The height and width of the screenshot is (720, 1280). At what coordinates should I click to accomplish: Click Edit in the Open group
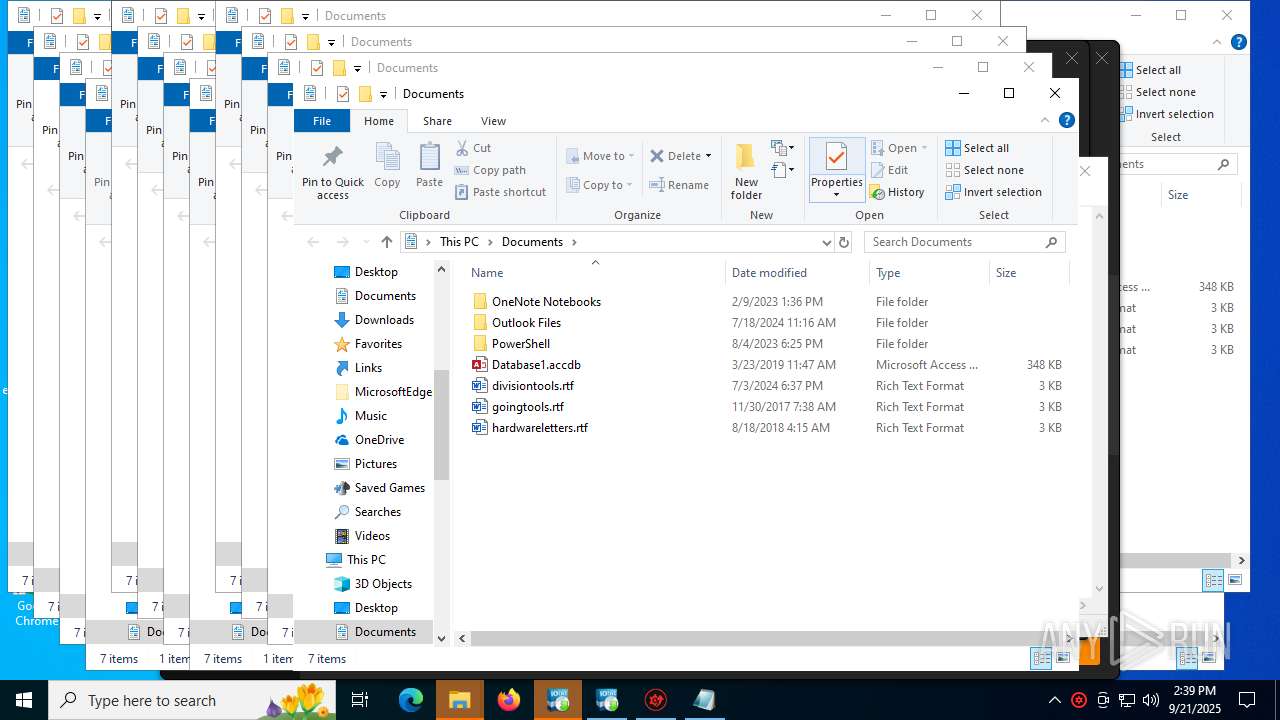(x=889, y=170)
